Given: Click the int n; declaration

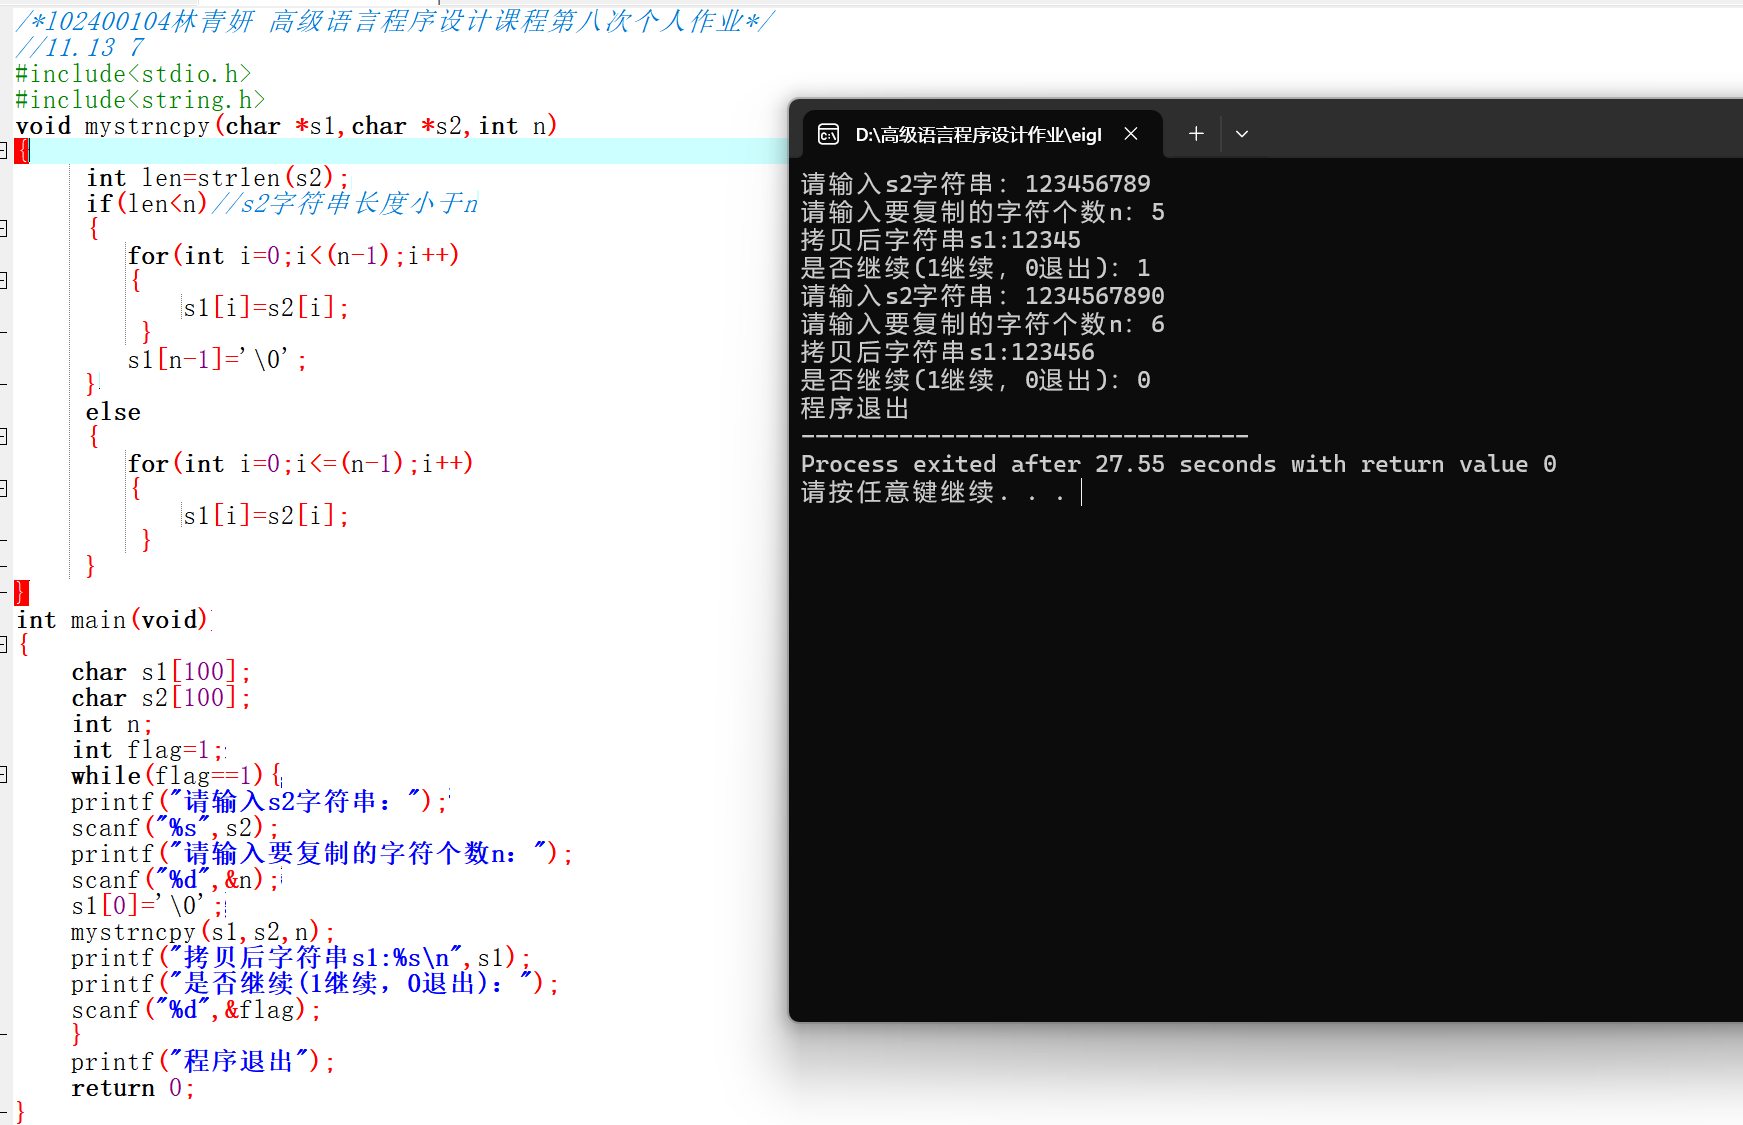Looking at the screenshot, I should pyautogui.click(x=112, y=723).
